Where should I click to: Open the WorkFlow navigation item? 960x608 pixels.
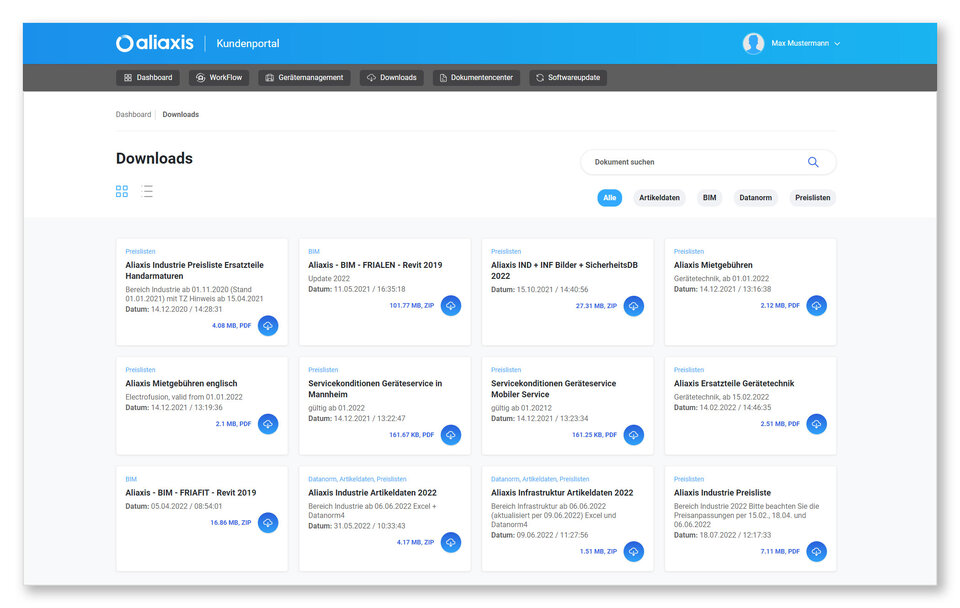219,77
